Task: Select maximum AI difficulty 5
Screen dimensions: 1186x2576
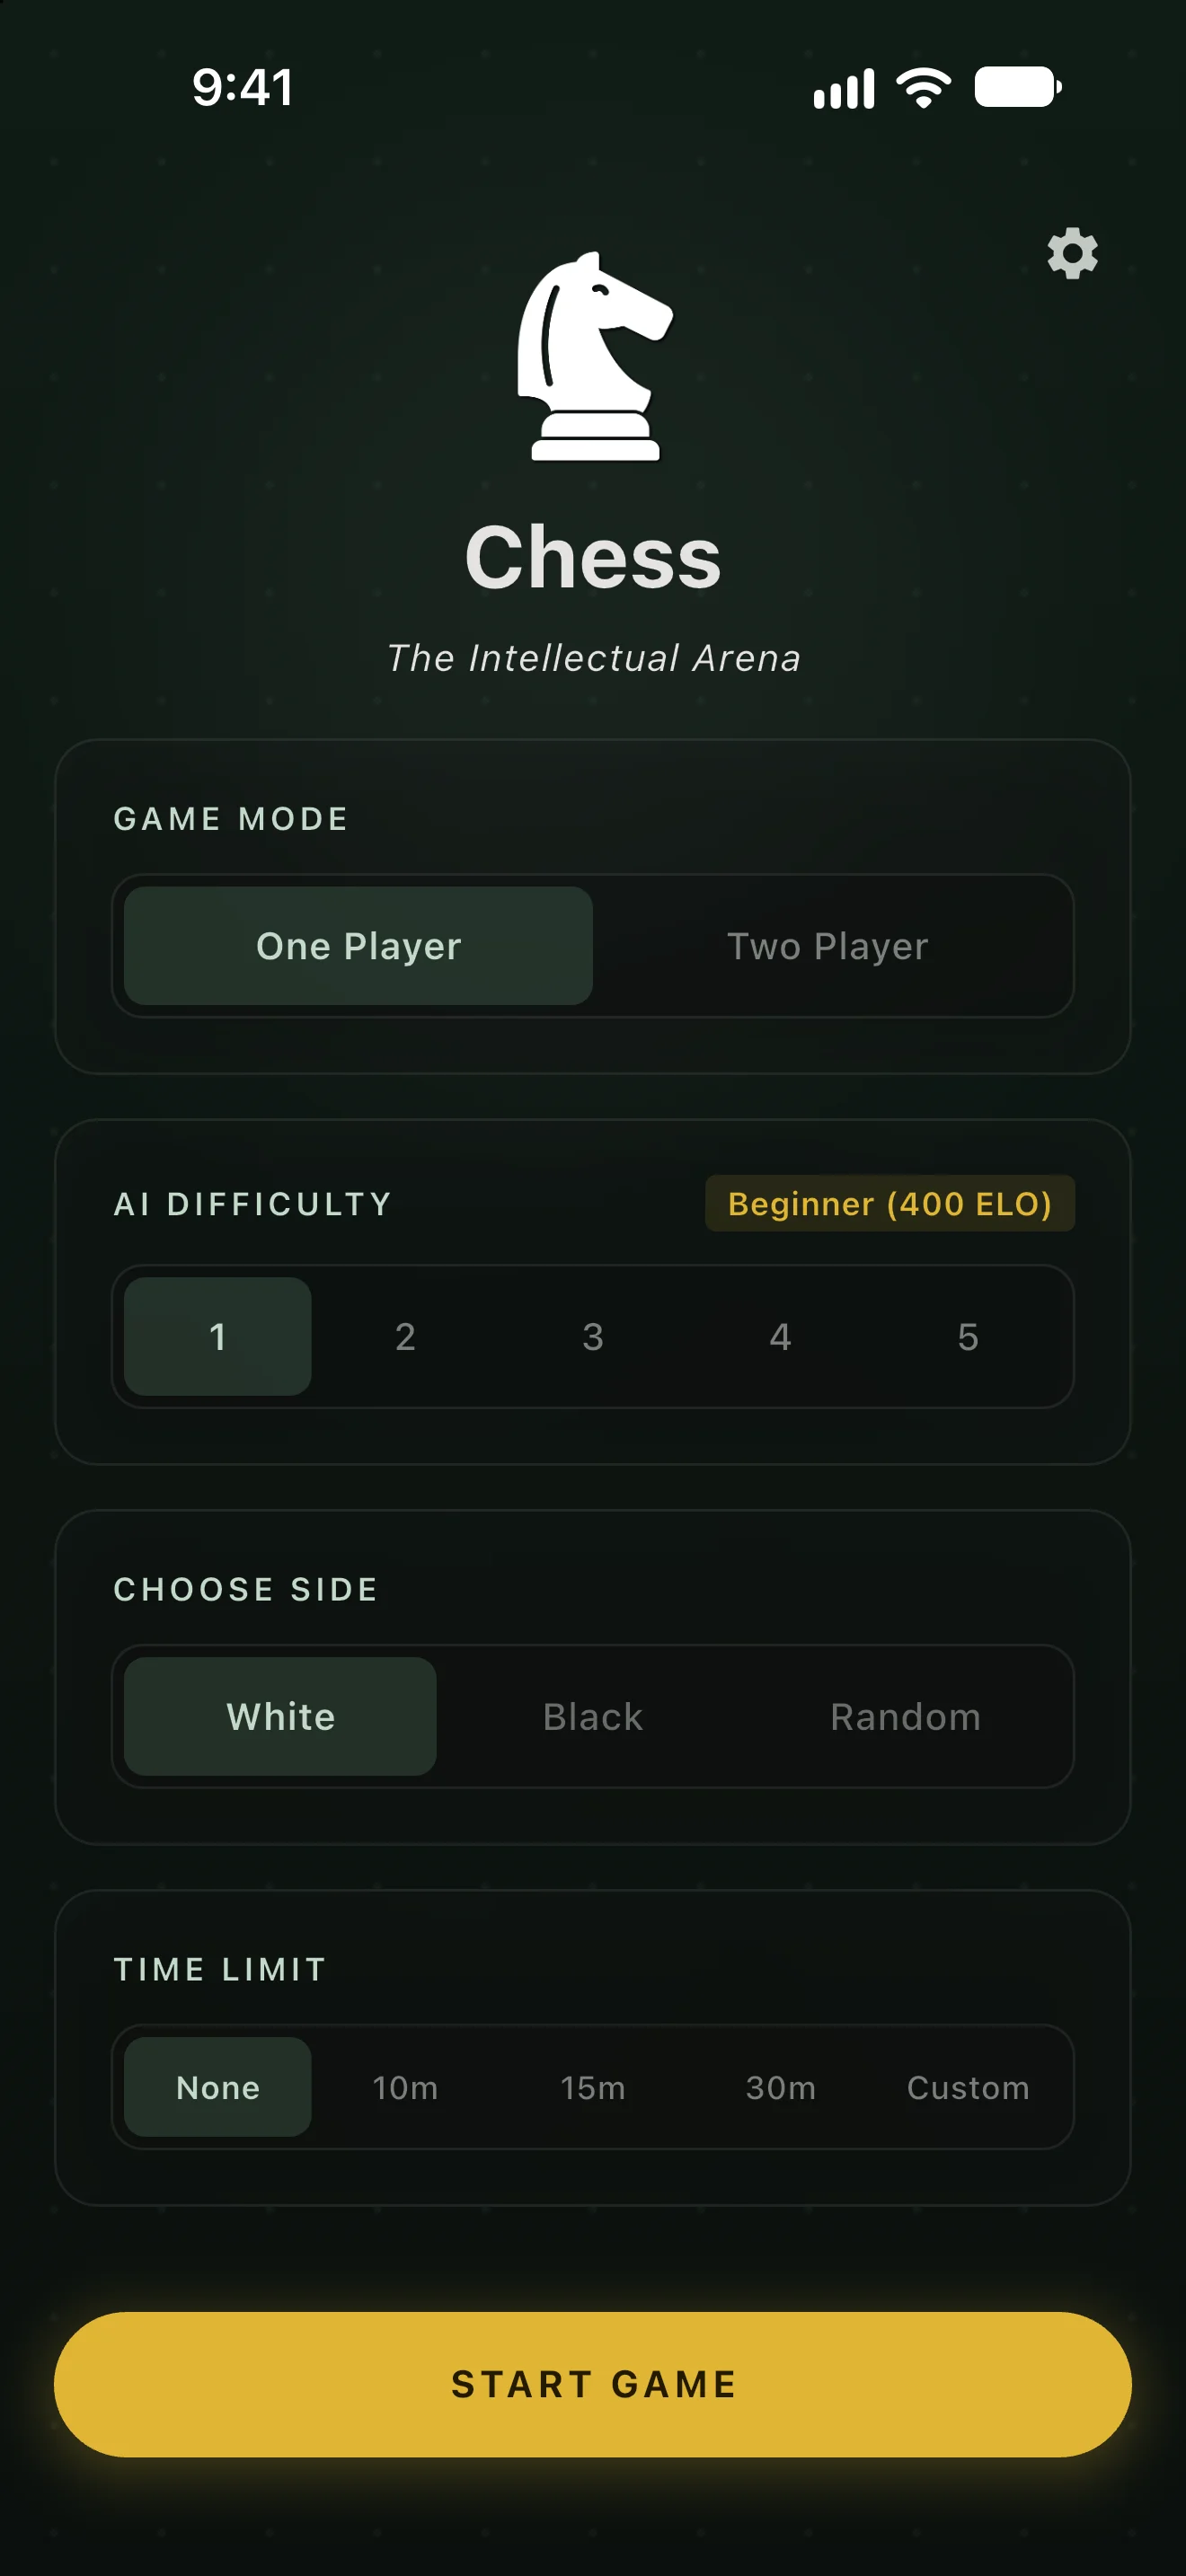Action: point(968,1336)
